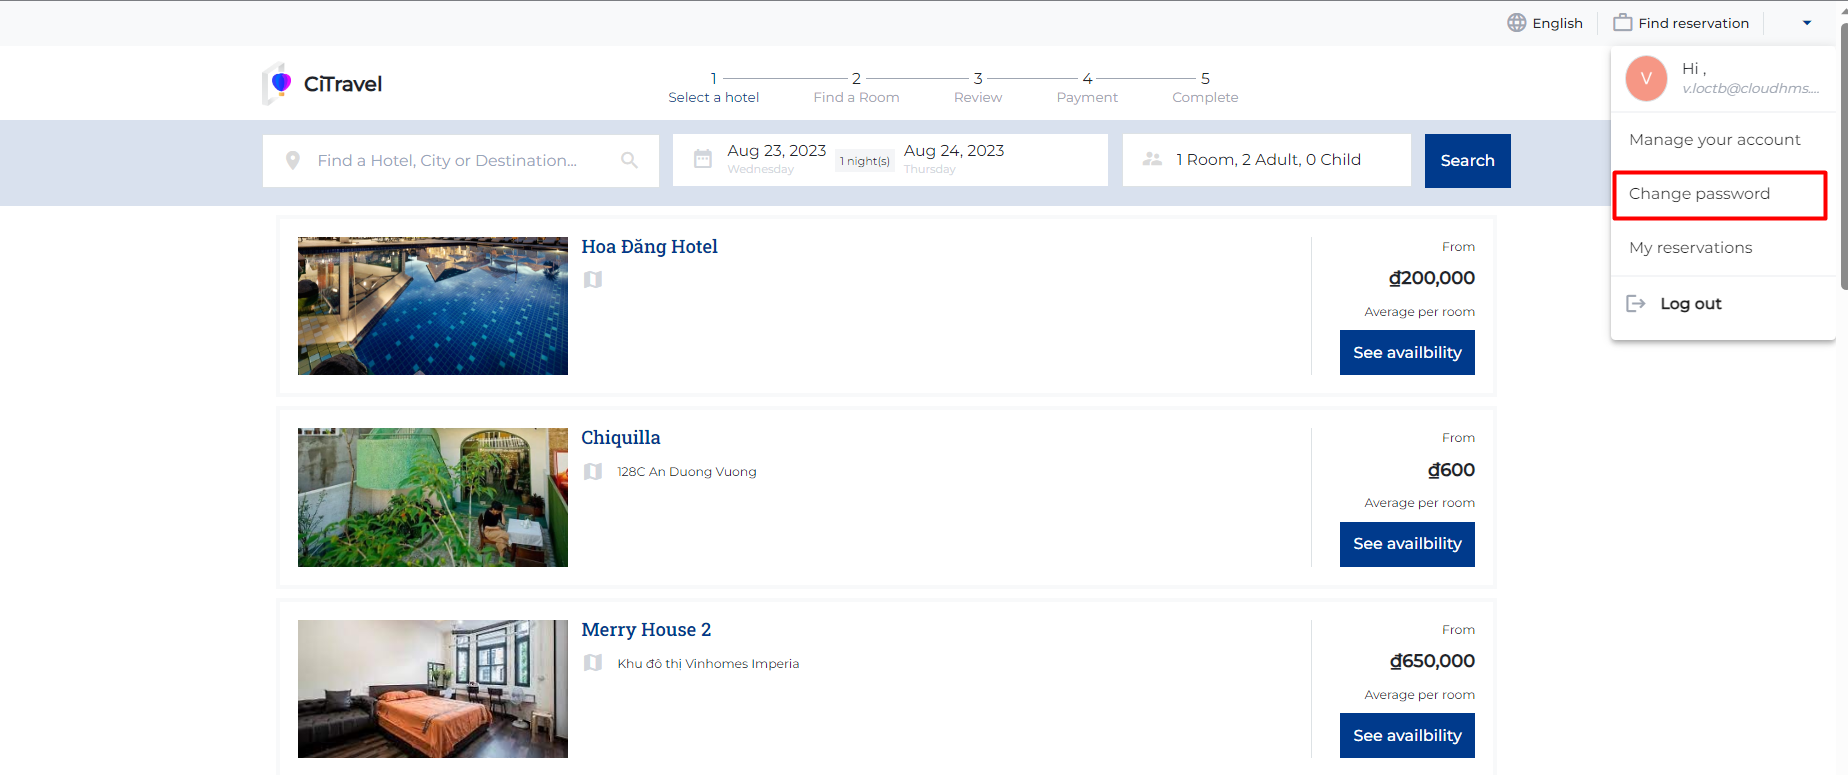This screenshot has width=1848, height=775.
Task: Open My reservations from the menu
Action: click(x=1690, y=248)
